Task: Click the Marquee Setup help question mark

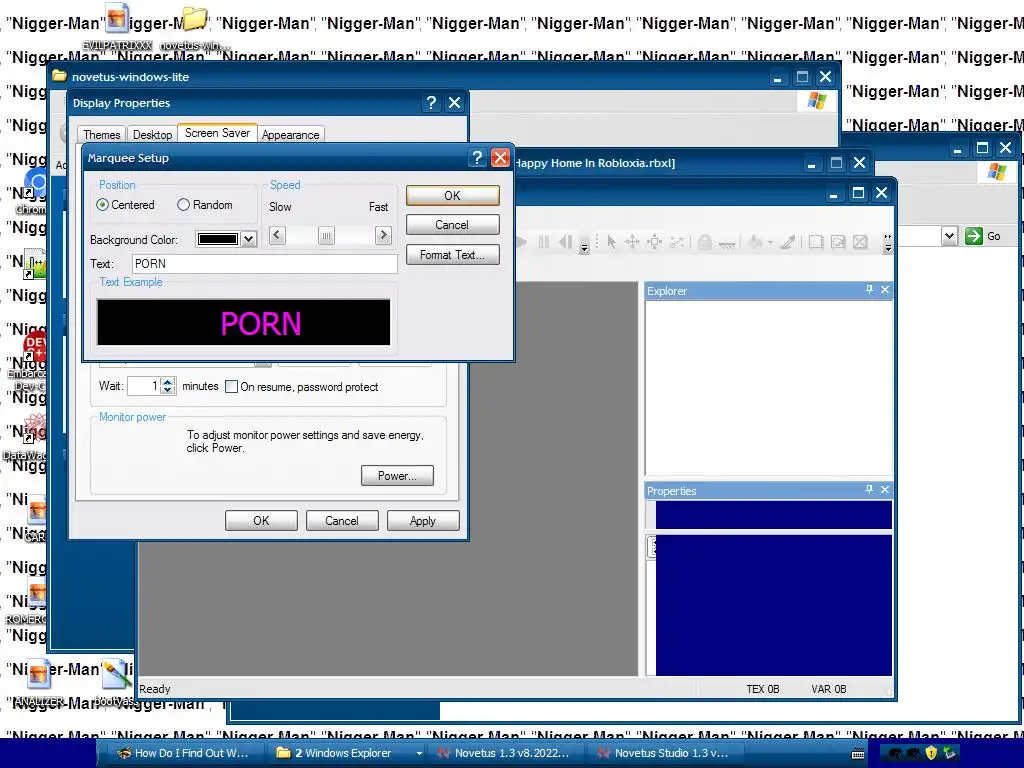Action: pyautogui.click(x=477, y=157)
